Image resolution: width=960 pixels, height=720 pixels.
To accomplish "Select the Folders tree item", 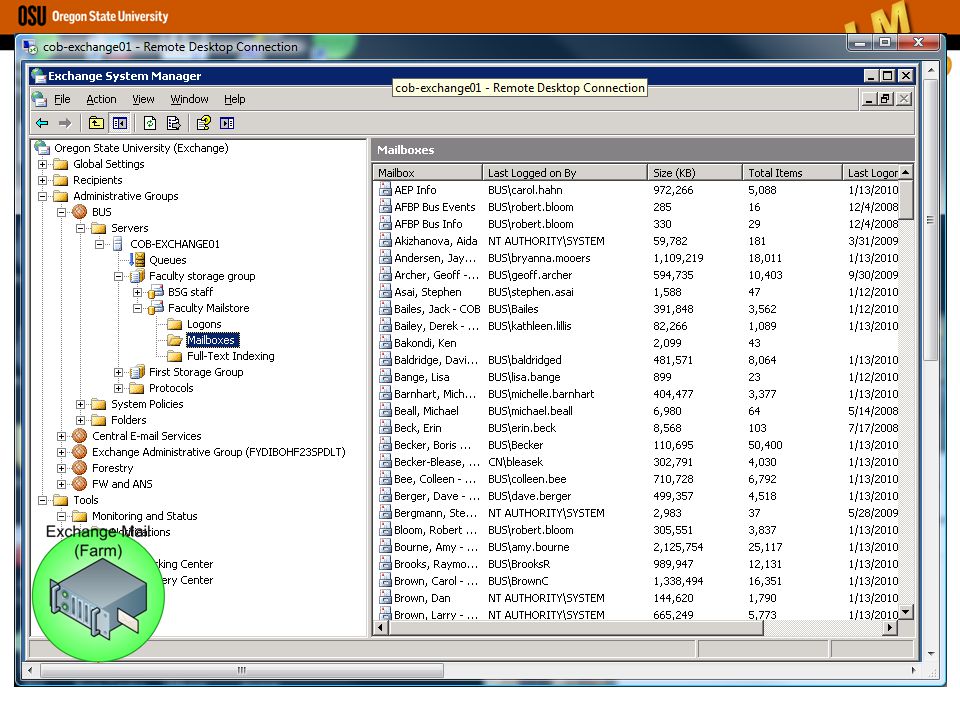I will (129, 420).
